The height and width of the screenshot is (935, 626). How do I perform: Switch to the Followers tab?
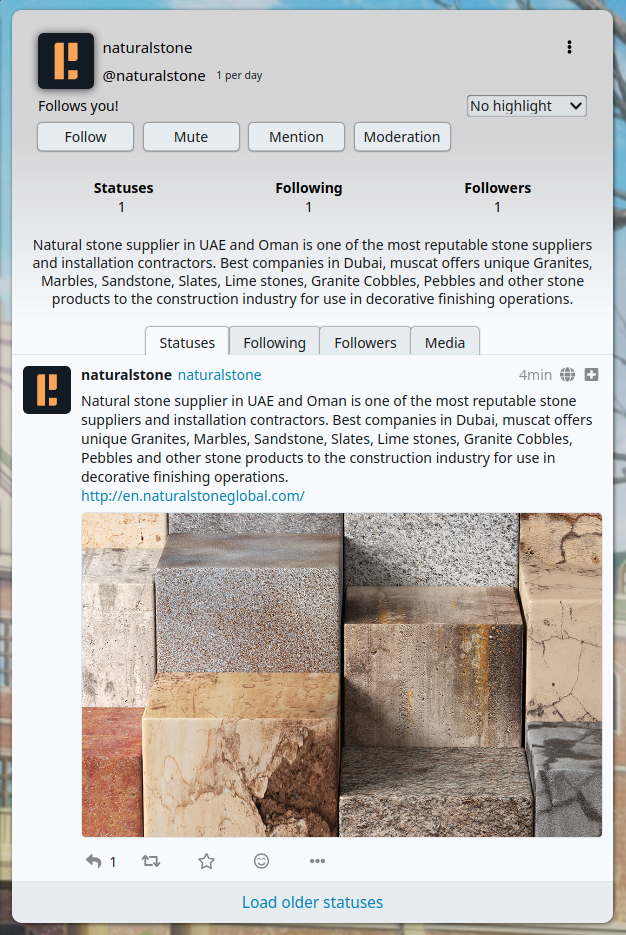pos(365,343)
